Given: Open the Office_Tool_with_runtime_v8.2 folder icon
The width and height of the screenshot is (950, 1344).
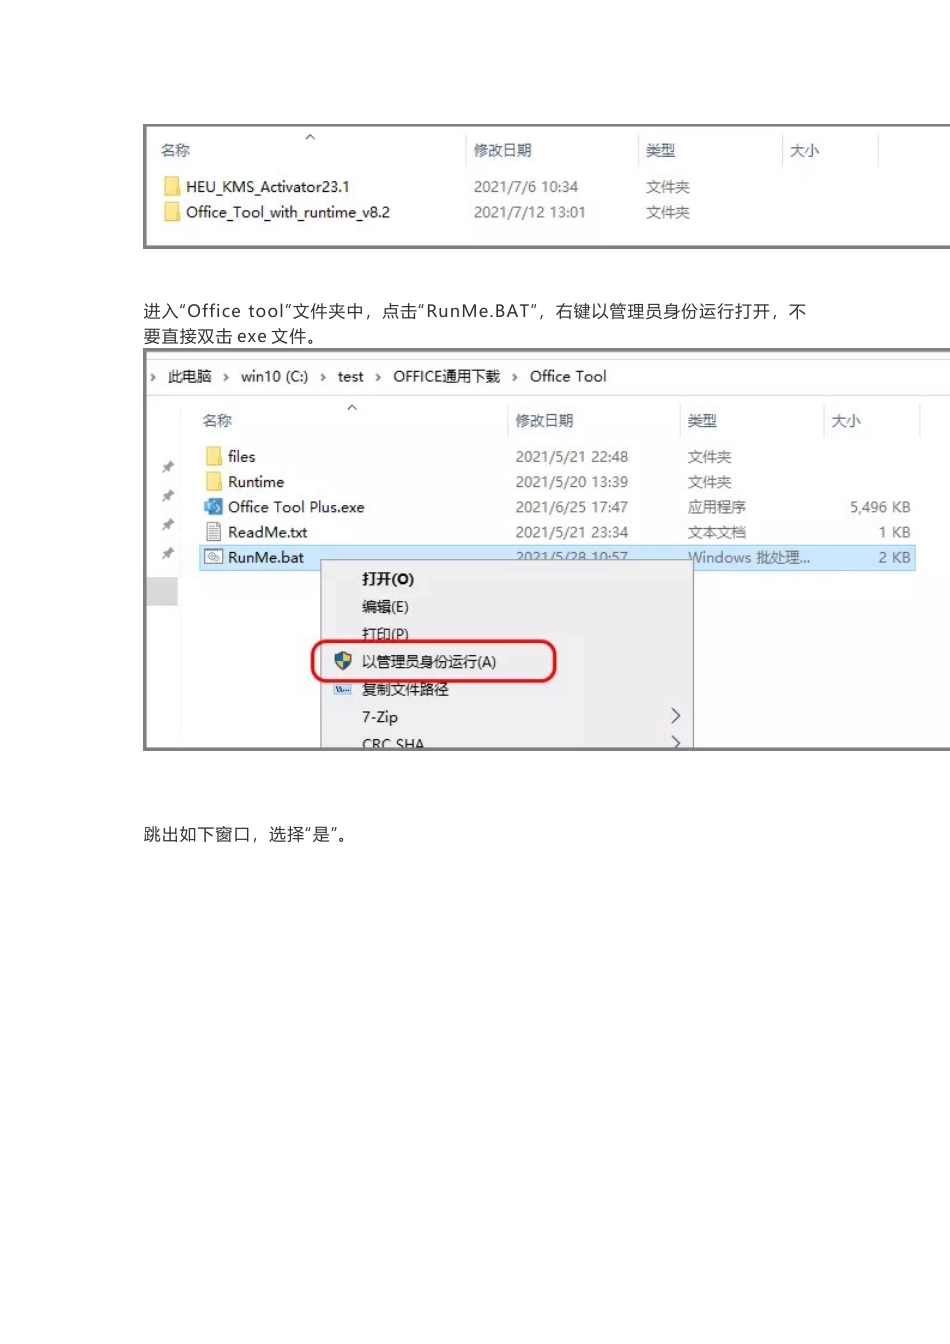Looking at the screenshot, I should pos(172,212).
